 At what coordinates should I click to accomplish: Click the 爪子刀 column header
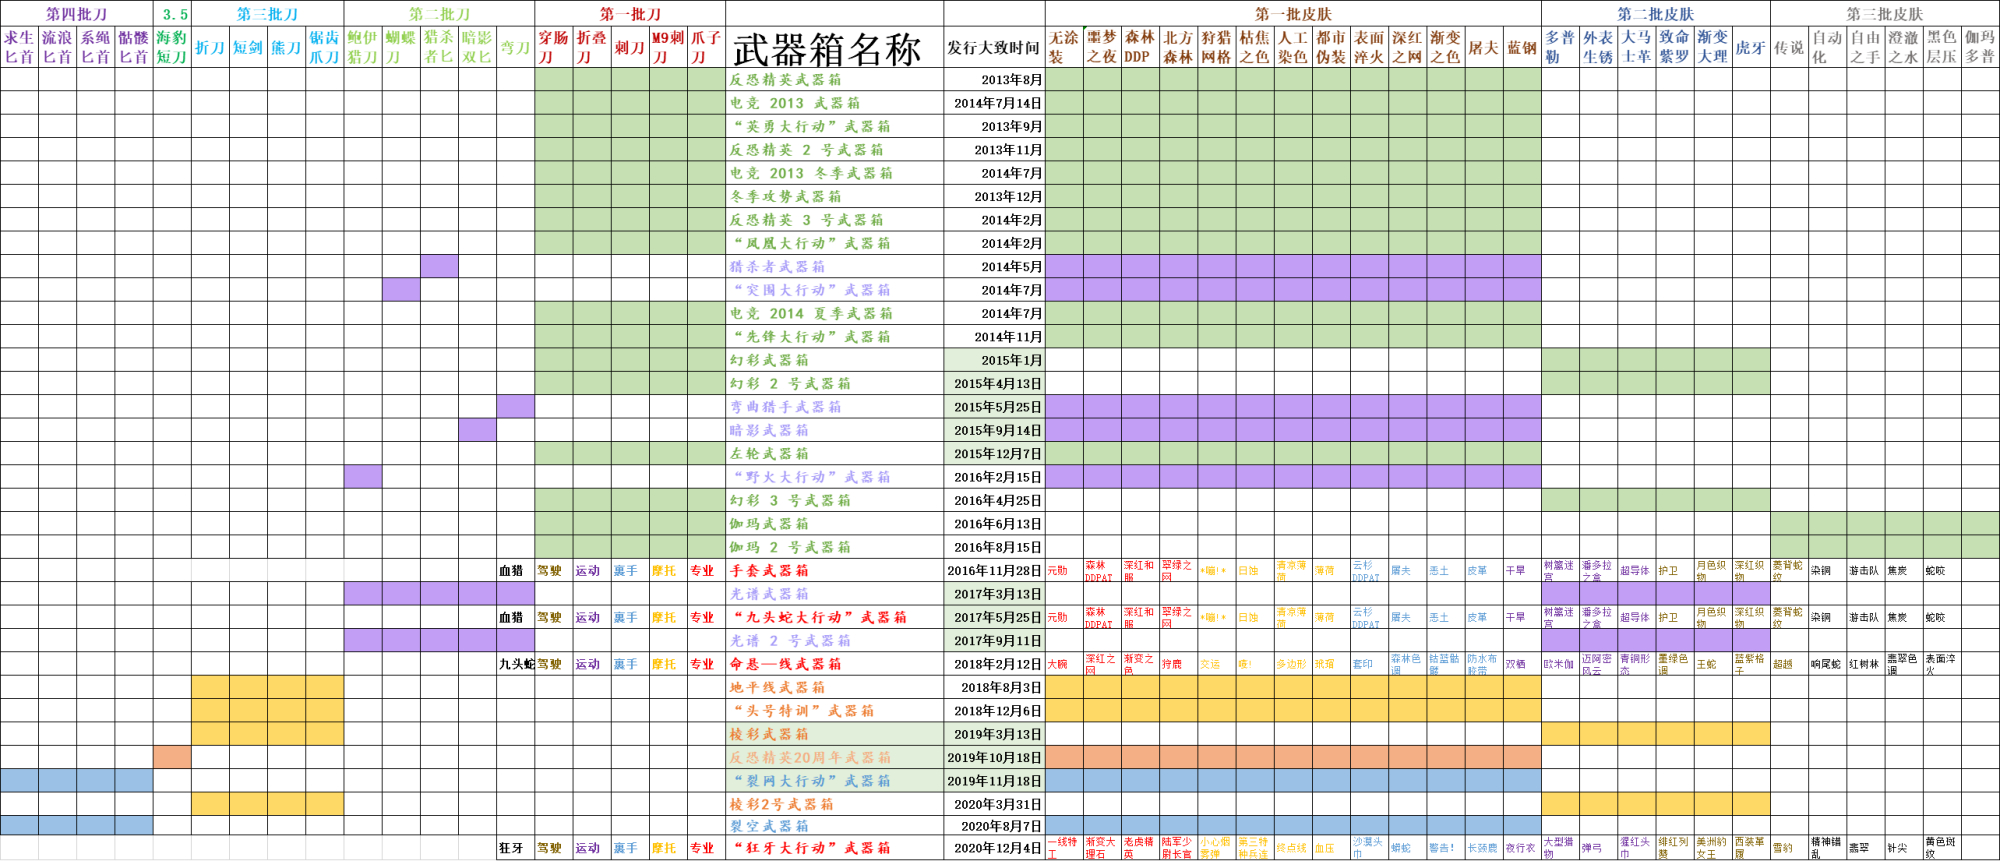point(707,47)
